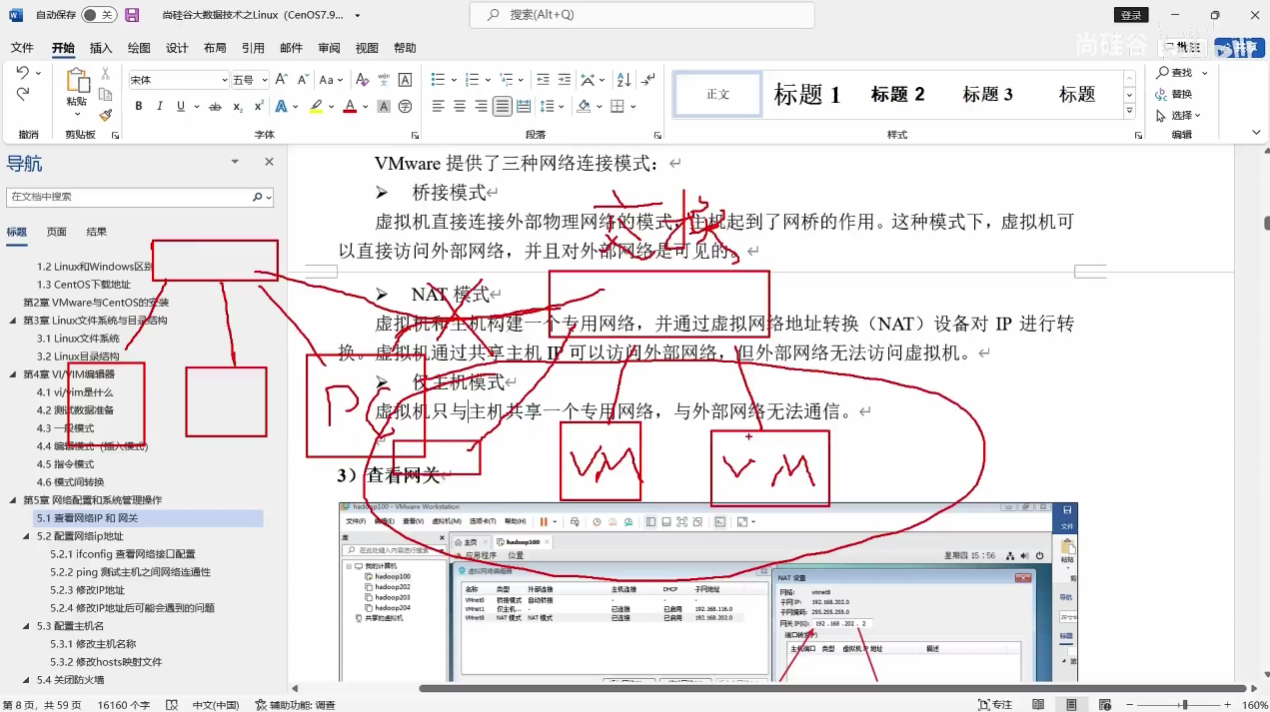
Task: Switch to the References (引用) tab
Action: (x=253, y=48)
